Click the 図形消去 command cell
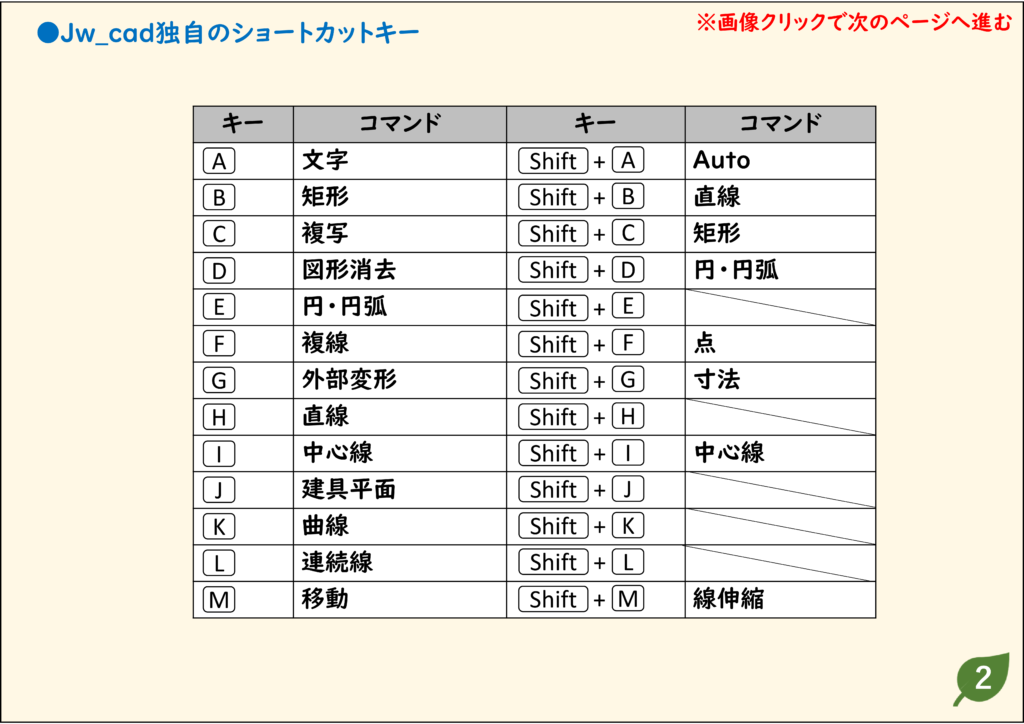This screenshot has height=724, width=1024. pyautogui.click(x=400, y=270)
